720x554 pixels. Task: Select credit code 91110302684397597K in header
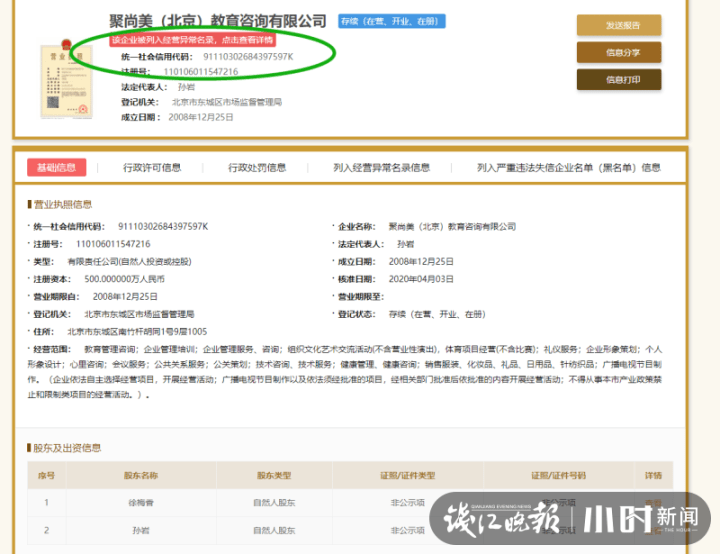[248, 57]
